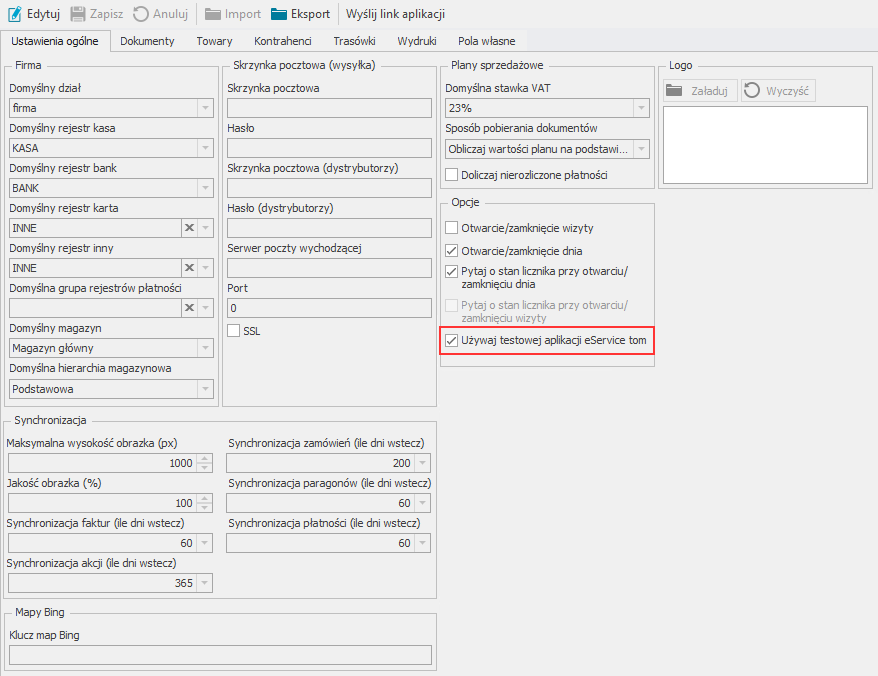
Task: Expand Synchronizacja zamówień dropdown
Action: pos(423,463)
